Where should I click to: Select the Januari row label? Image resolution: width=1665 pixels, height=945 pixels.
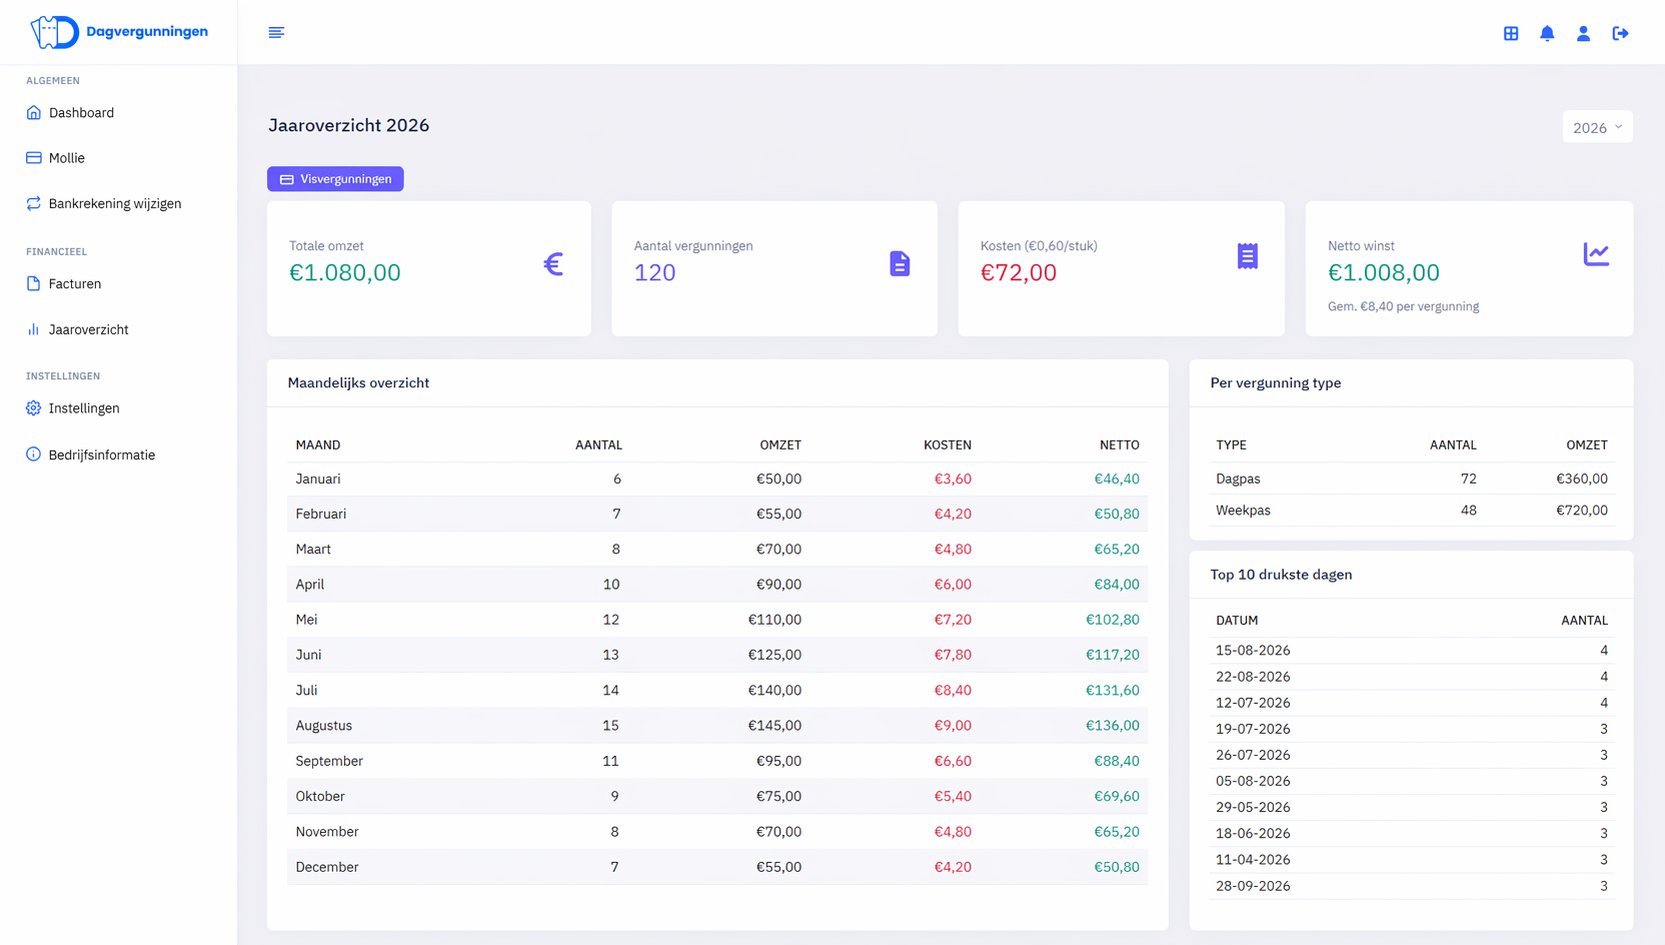click(318, 479)
